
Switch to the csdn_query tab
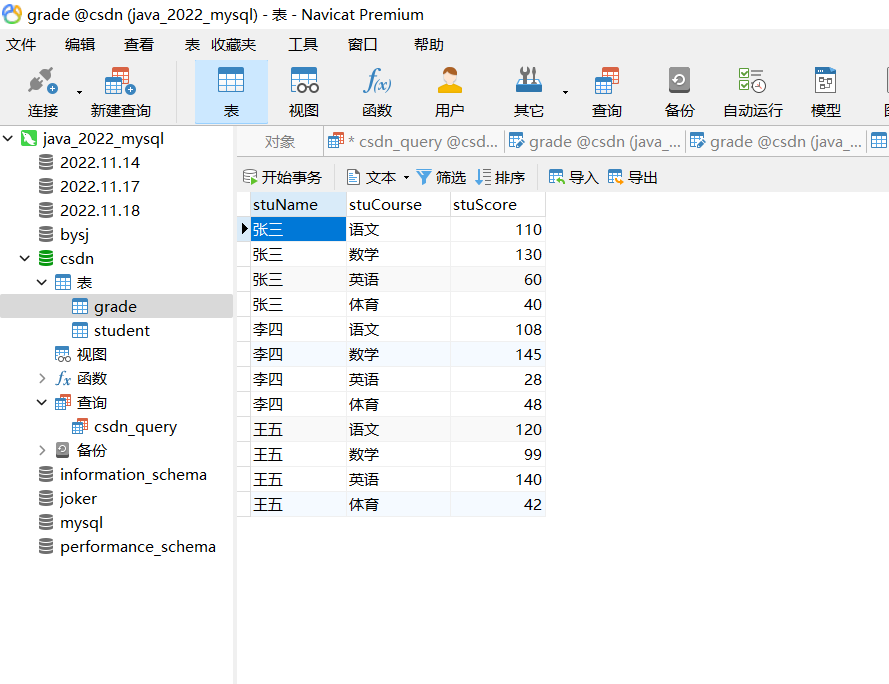(413, 142)
